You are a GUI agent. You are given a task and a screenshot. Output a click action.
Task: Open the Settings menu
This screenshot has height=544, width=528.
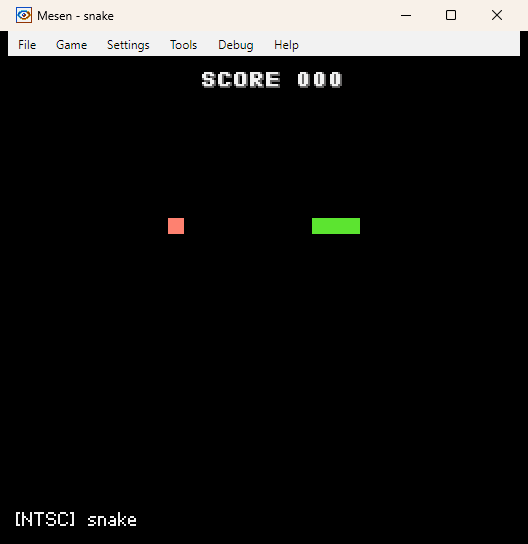(x=128, y=45)
